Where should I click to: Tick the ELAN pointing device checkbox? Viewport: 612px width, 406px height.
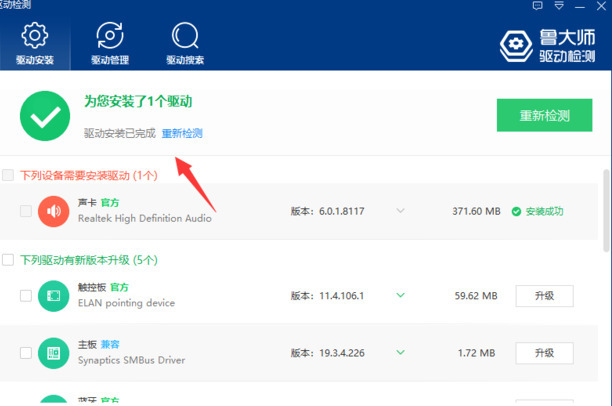[26, 296]
